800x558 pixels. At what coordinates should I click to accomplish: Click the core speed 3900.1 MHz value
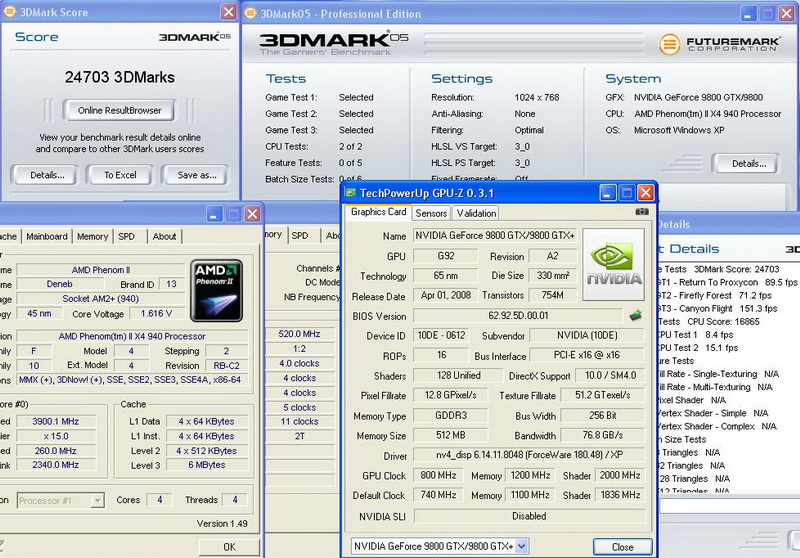tap(56, 421)
